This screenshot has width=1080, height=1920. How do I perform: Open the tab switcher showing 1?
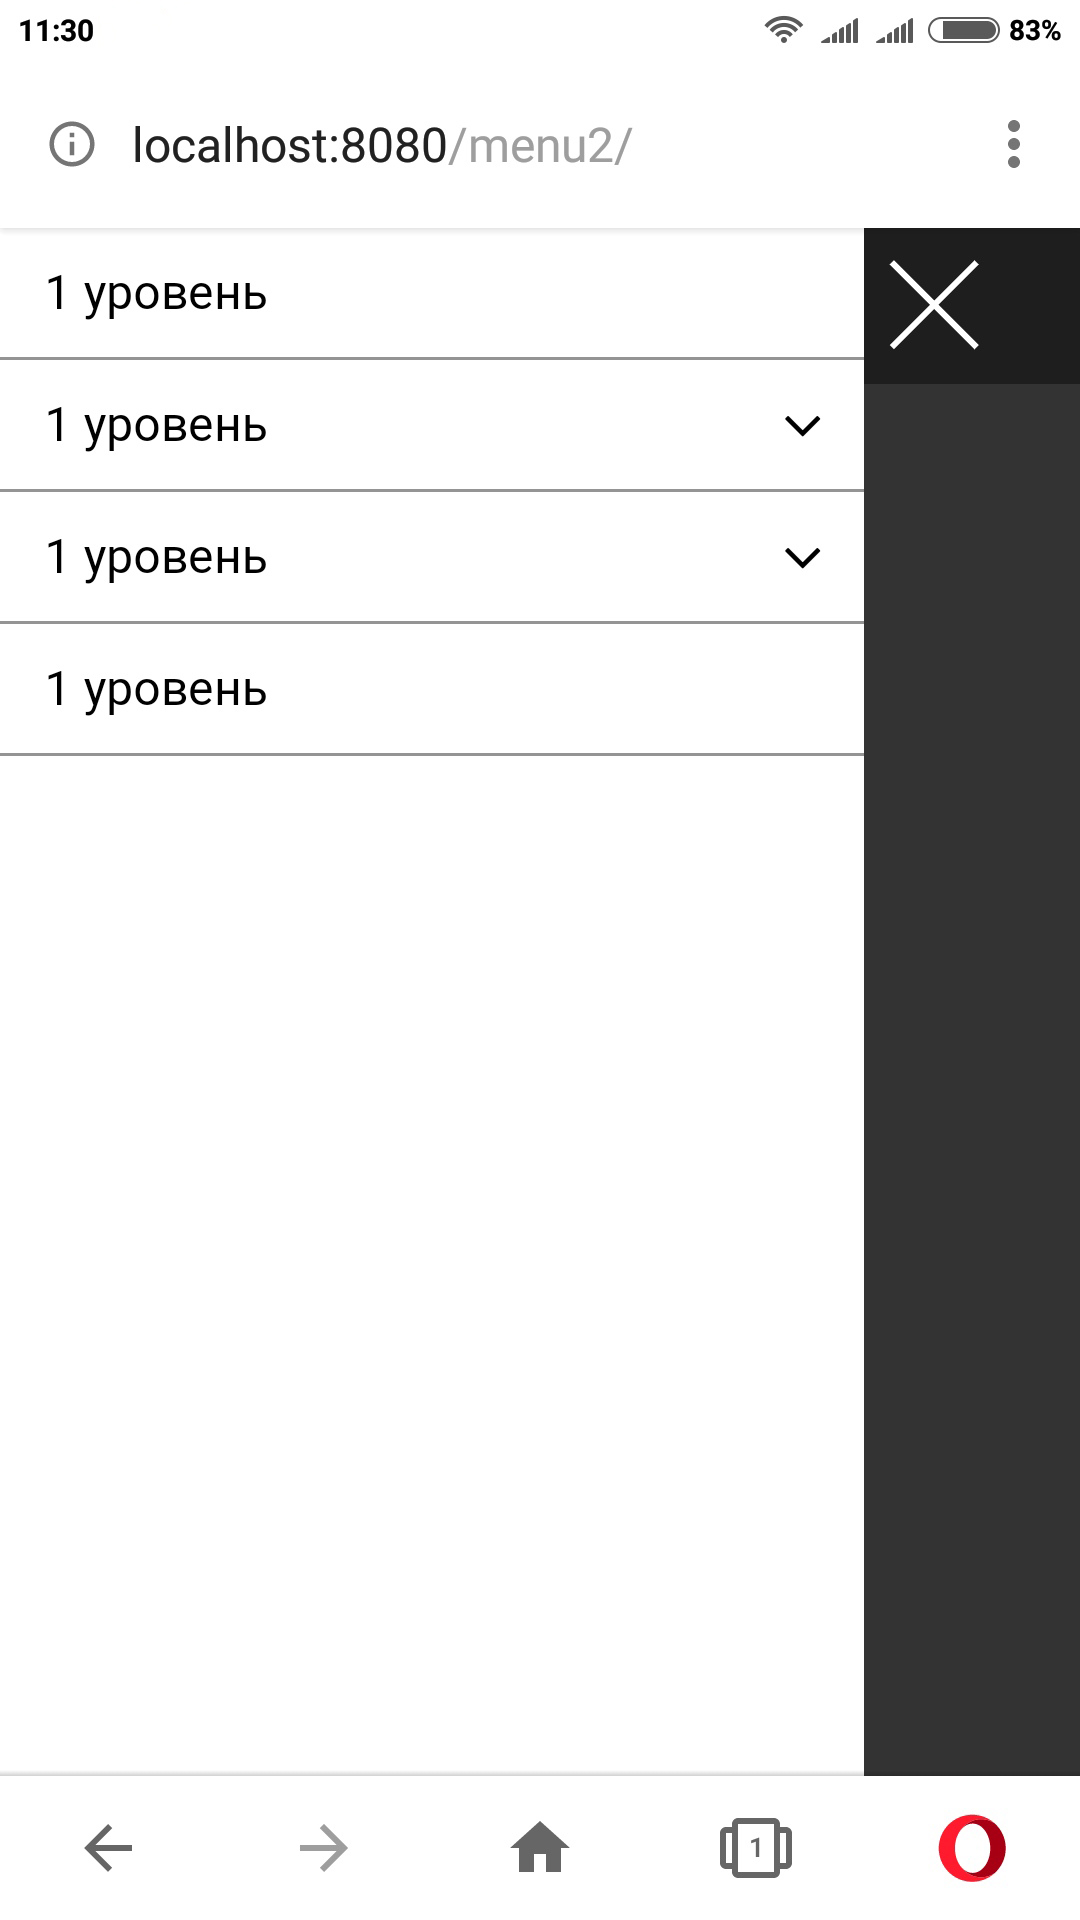(x=756, y=1847)
